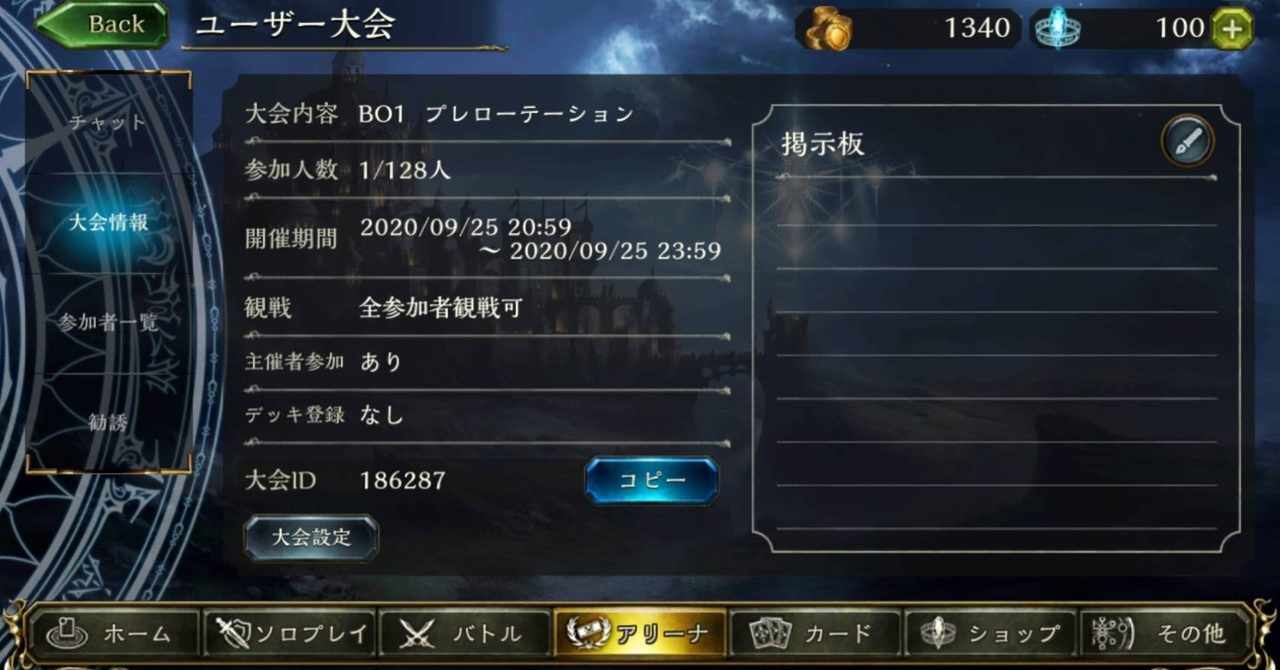Go to ホーム in the bottom bar
Viewport: 1280px width, 670px height.
(115, 633)
